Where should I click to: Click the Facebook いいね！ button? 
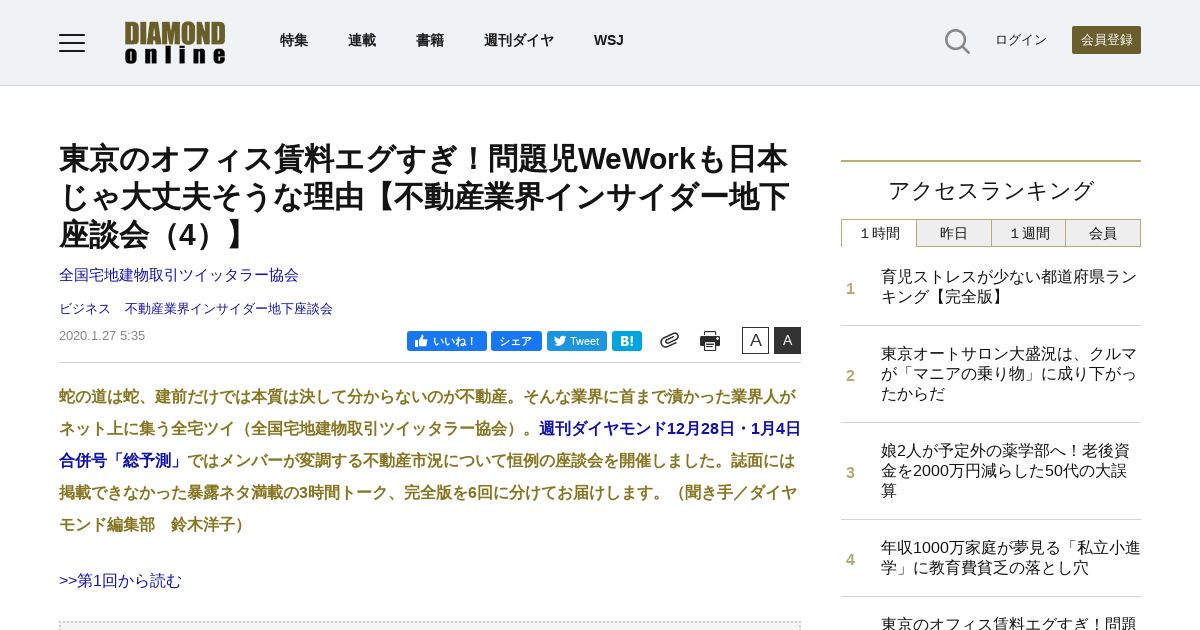pyautogui.click(x=447, y=341)
